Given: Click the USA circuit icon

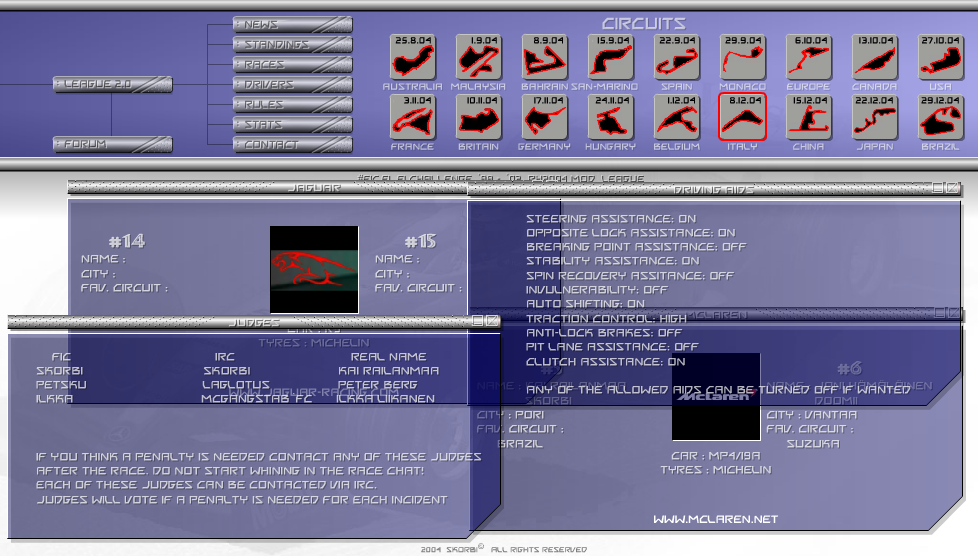Looking at the screenshot, I should (x=941, y=57).
